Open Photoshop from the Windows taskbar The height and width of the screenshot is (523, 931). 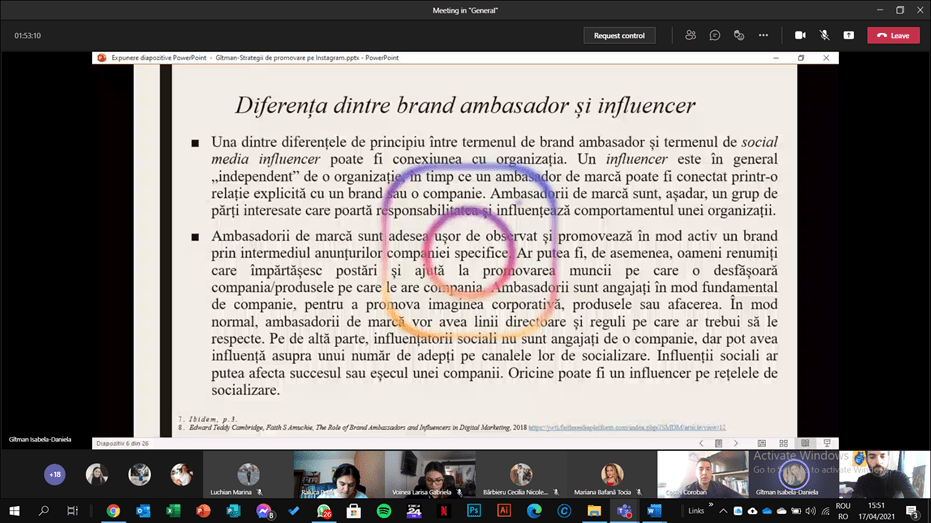click(474, 511)
